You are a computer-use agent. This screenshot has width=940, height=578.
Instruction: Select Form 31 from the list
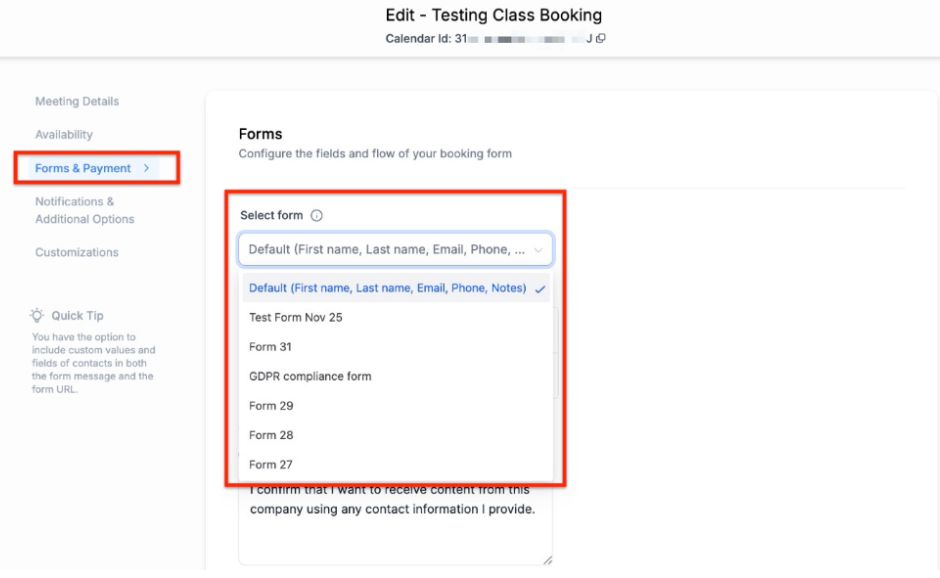[270, 347]
